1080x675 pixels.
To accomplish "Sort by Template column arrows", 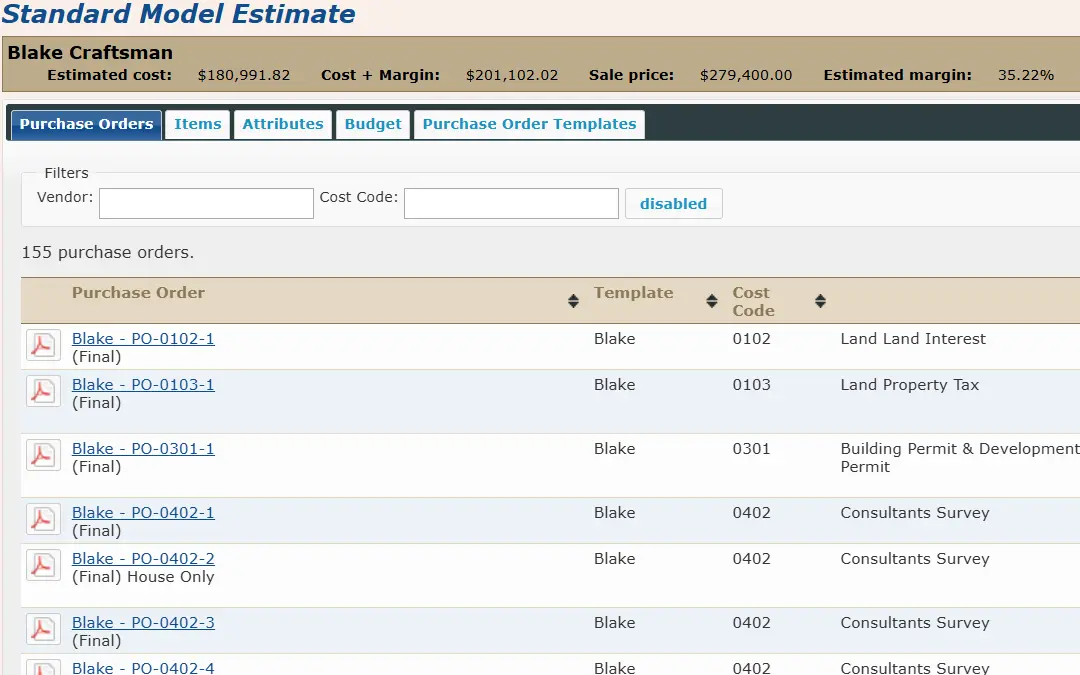I will coord(712,301).
